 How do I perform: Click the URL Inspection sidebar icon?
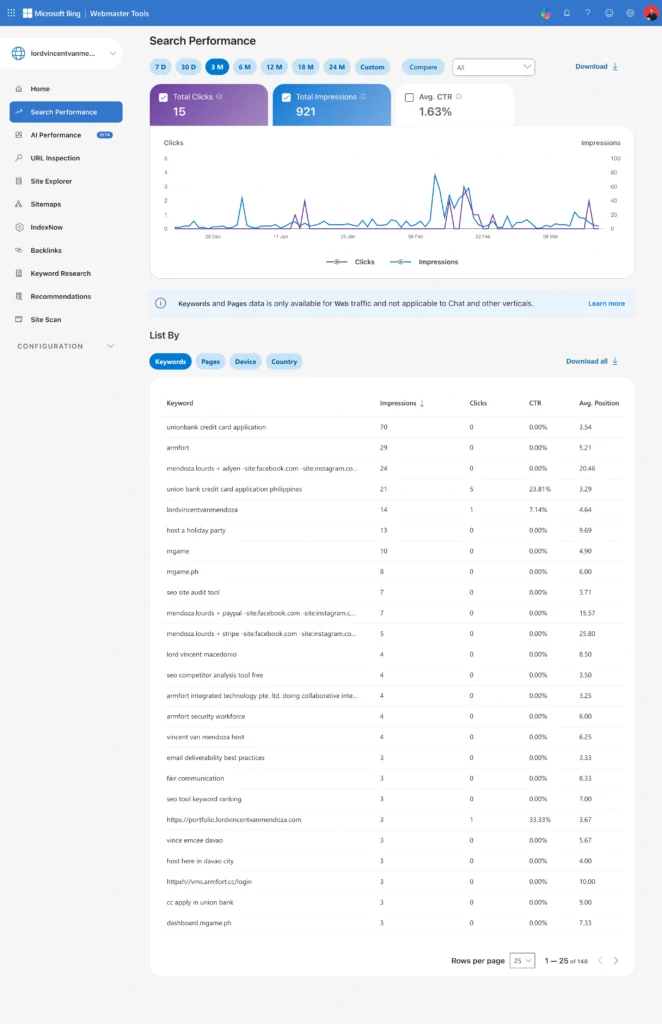tap(19, 158)
